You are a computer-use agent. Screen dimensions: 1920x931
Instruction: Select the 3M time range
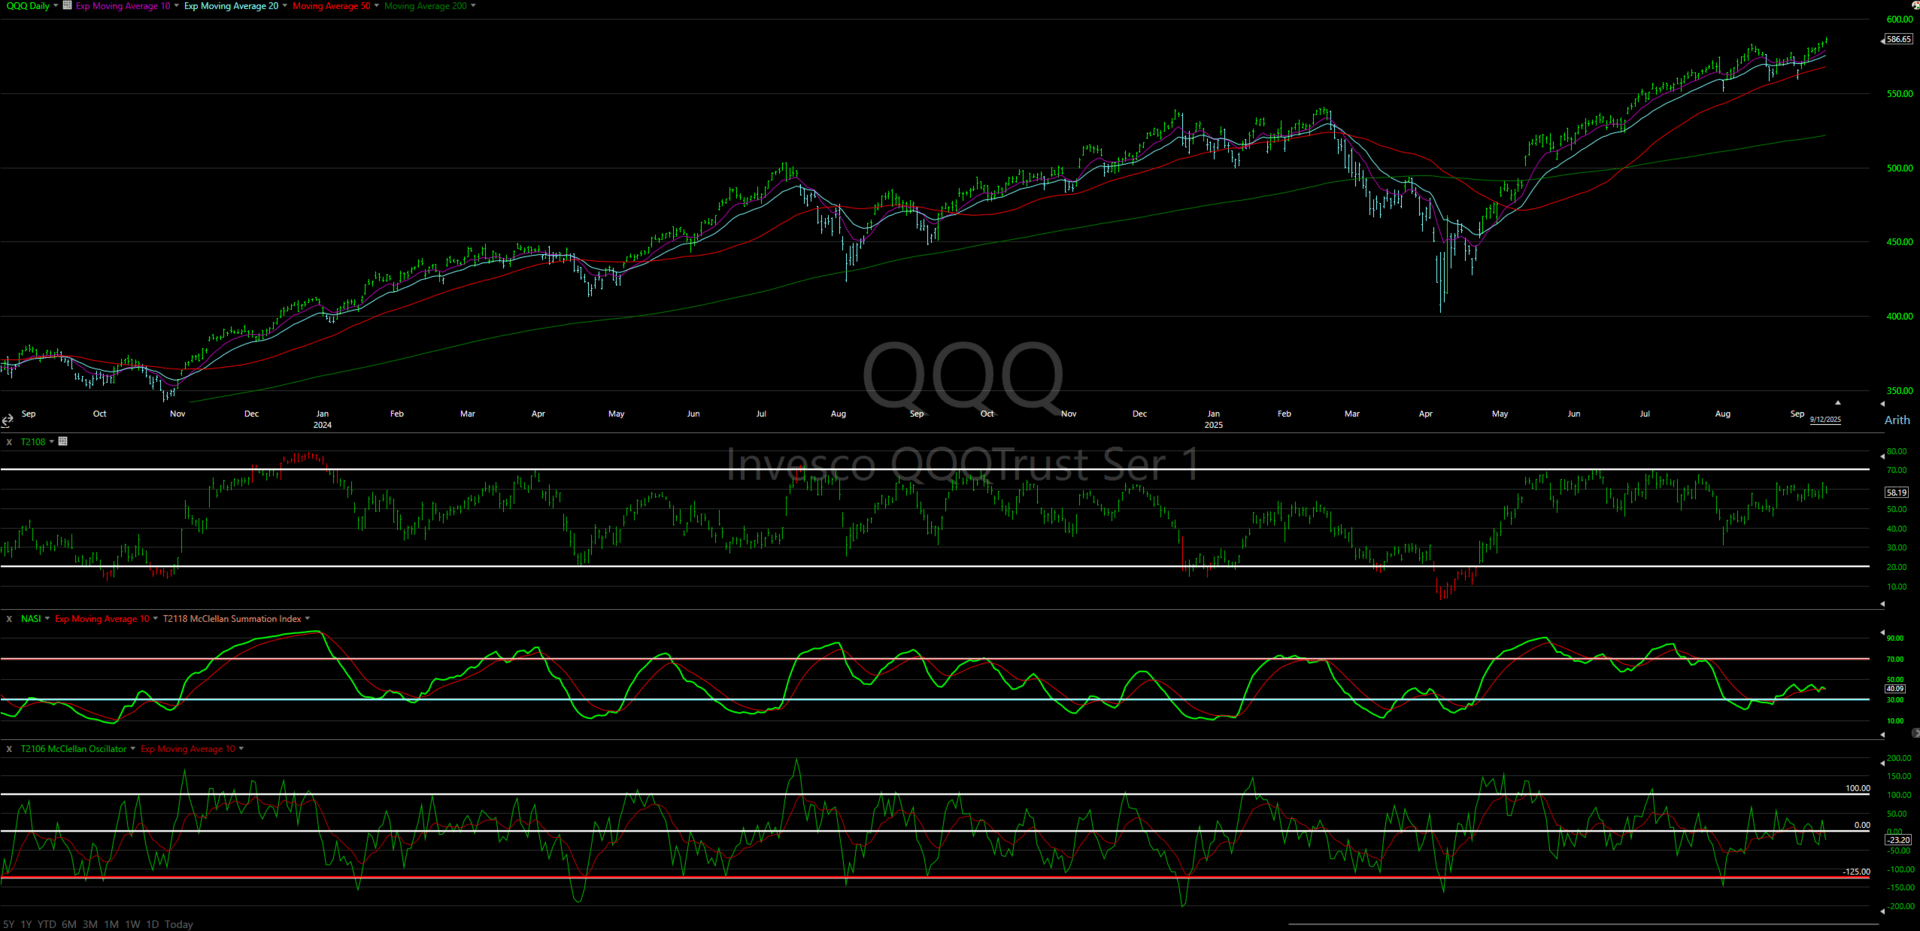tap(90, 924)
